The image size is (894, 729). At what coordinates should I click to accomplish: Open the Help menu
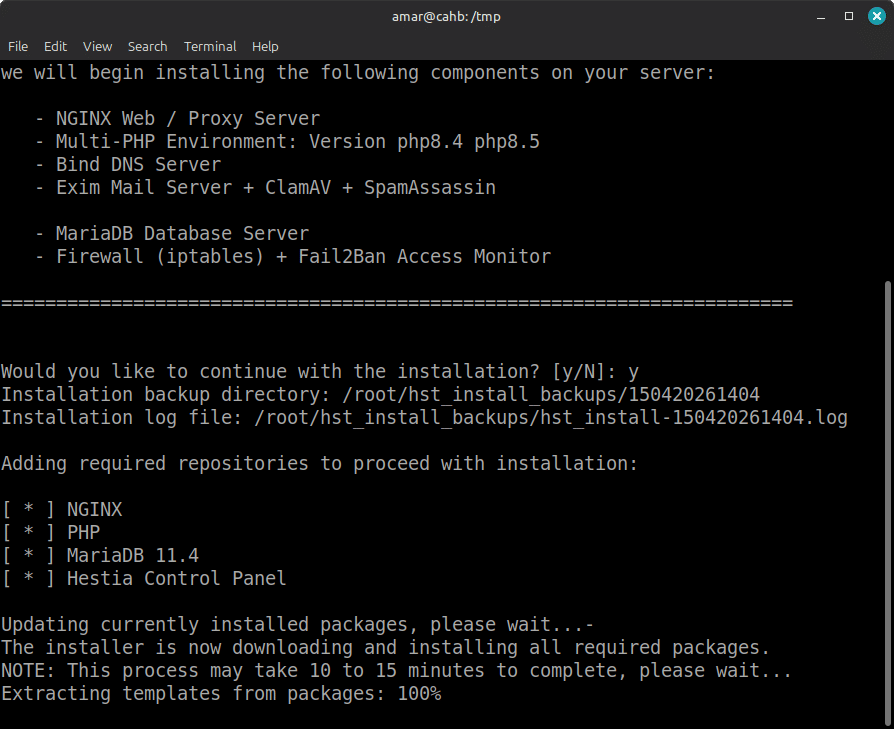(265, 47)
